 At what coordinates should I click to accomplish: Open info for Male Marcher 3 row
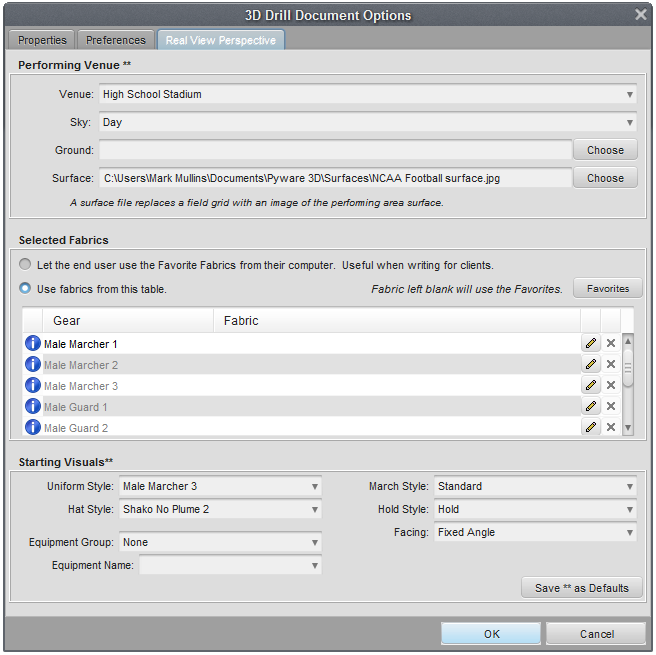click(32, 386)
